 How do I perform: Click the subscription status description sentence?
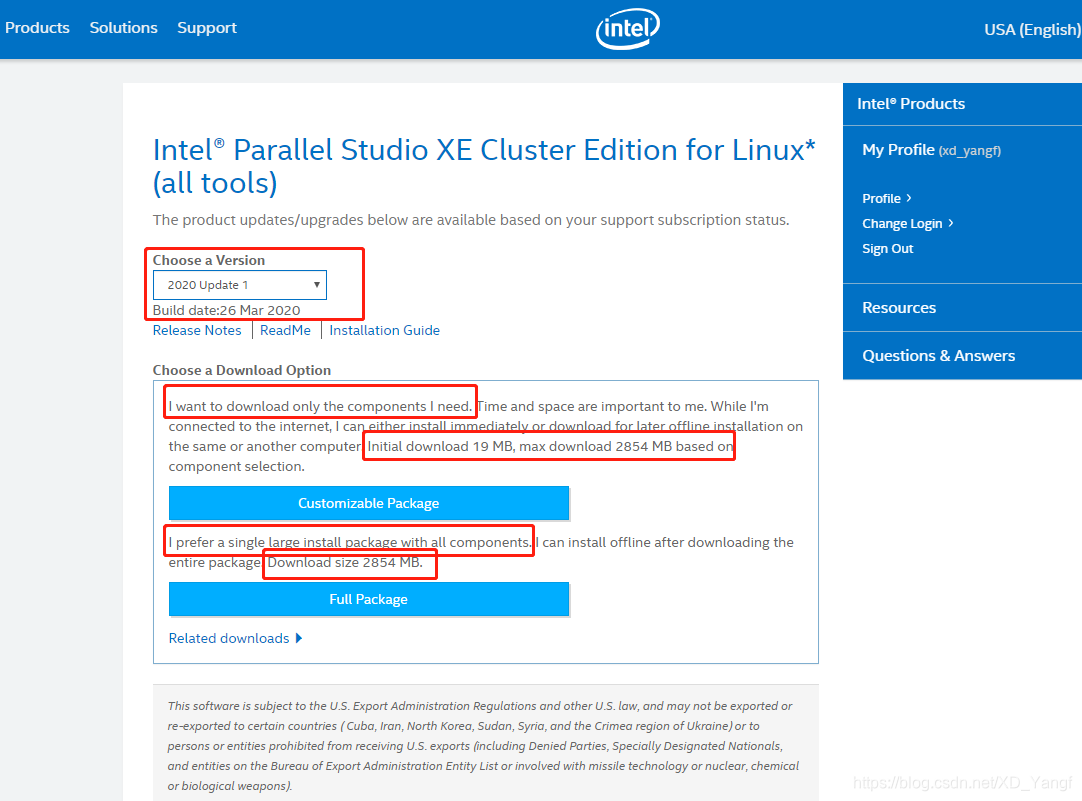pyautogui.click(x=471, y=220)
